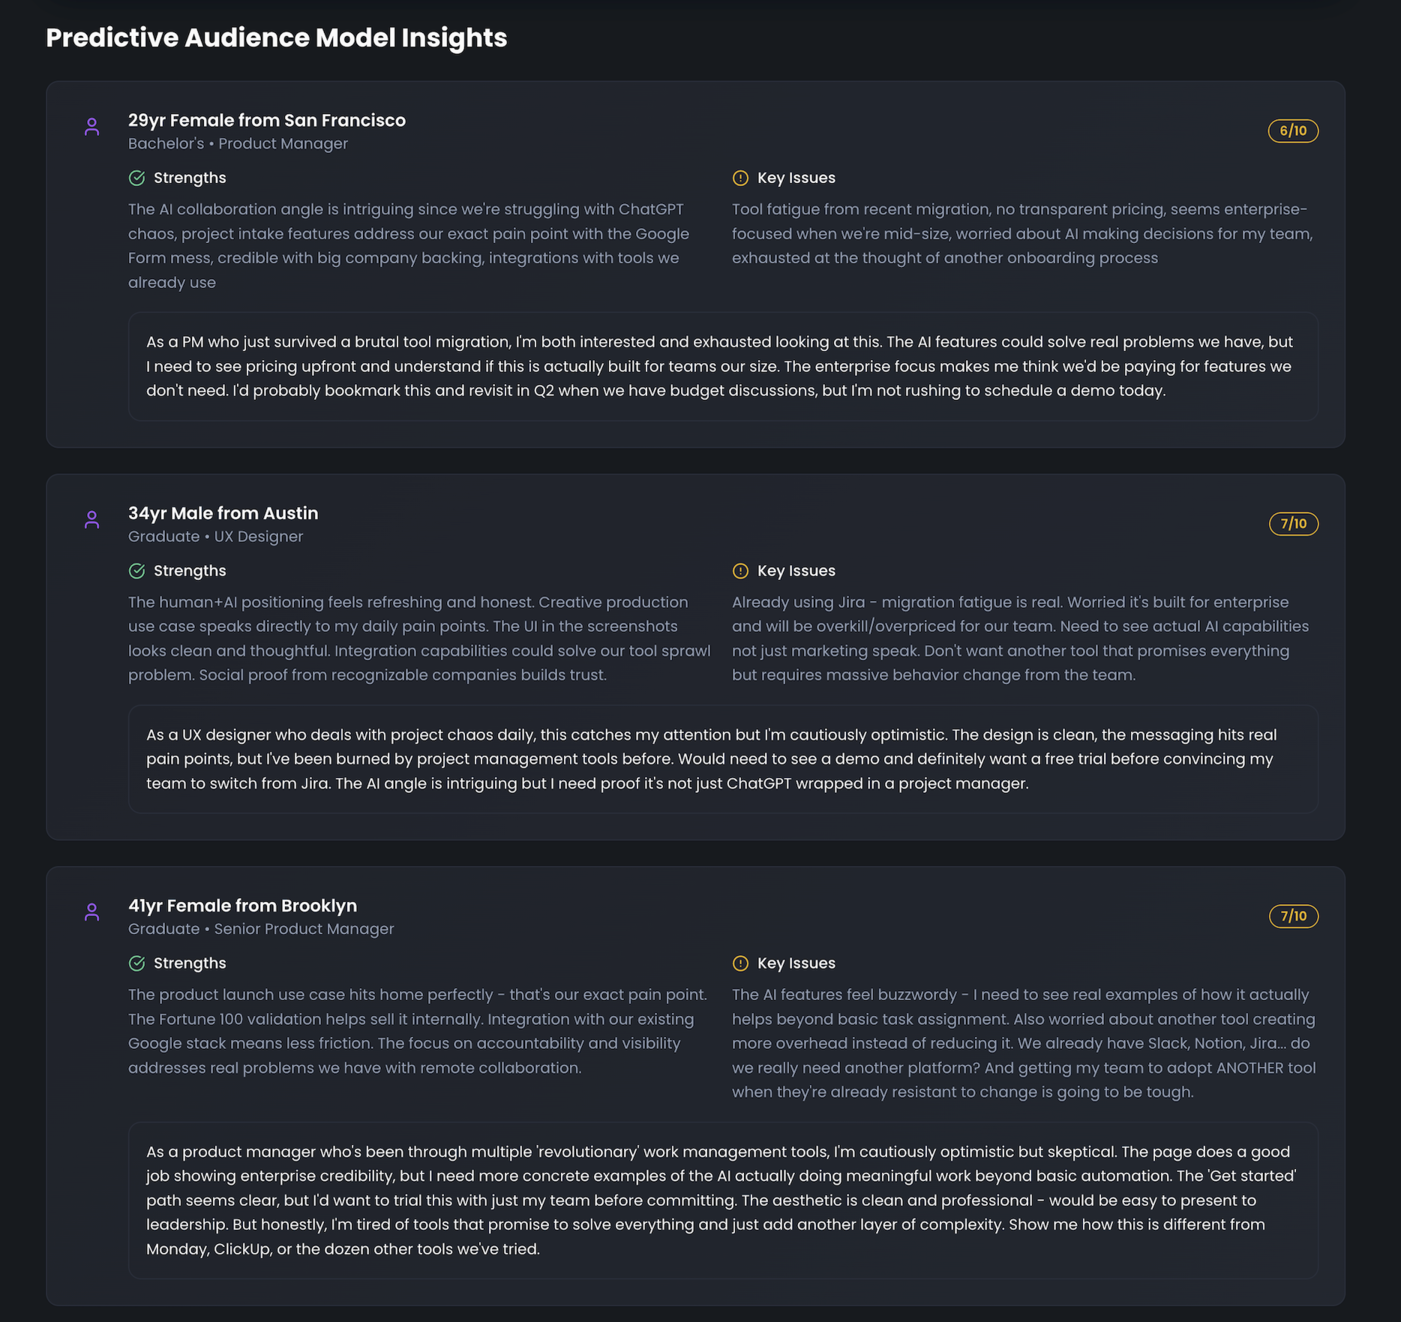Click the Key Issues warning icon in the Austin card

(x=740, y=571)
